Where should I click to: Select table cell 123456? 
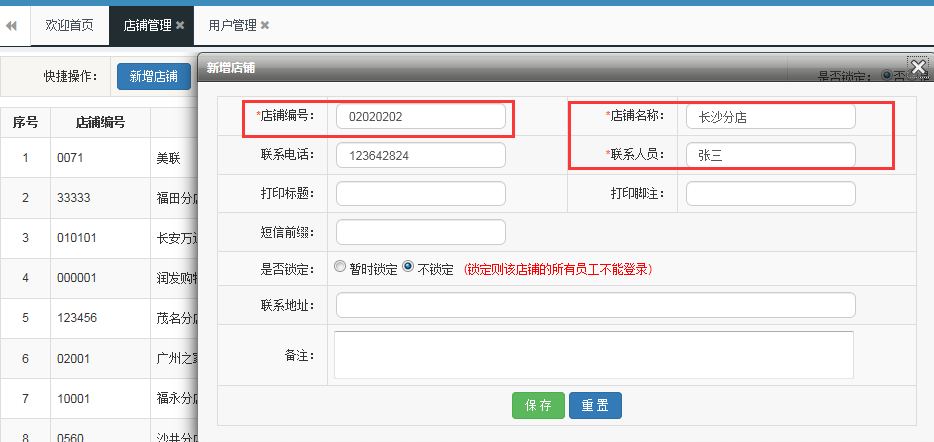[100, 318]
